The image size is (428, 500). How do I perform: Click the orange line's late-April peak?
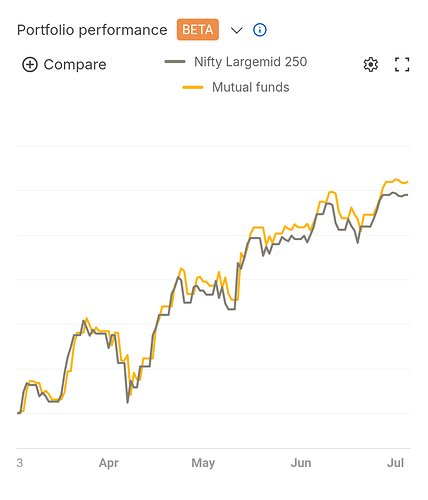click(181, 268)
